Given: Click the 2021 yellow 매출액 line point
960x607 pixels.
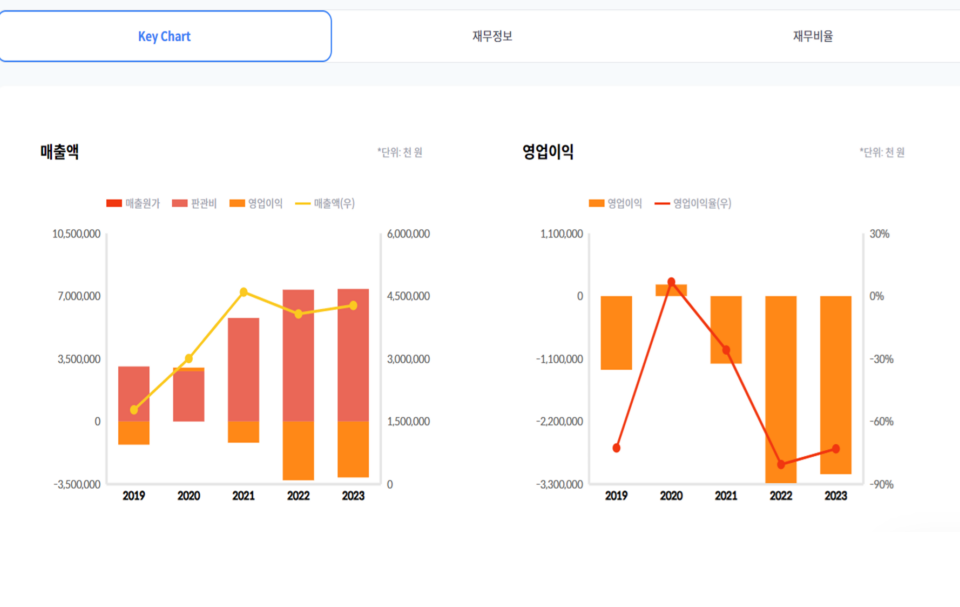Looking at the screenshot, I should pos(243,292).
